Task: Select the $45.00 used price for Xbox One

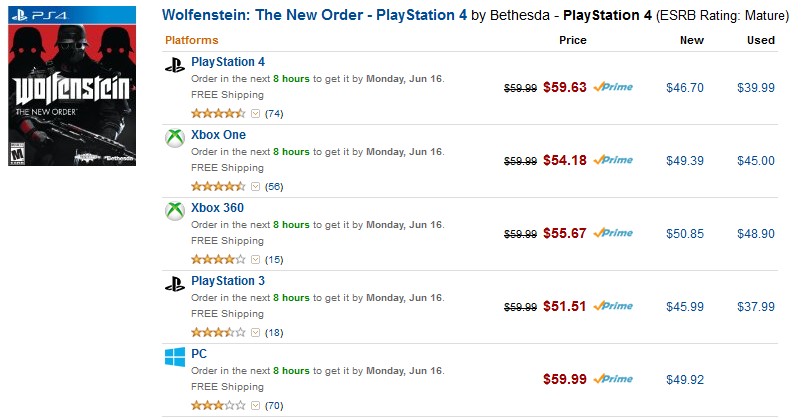Action: [756, 161]
